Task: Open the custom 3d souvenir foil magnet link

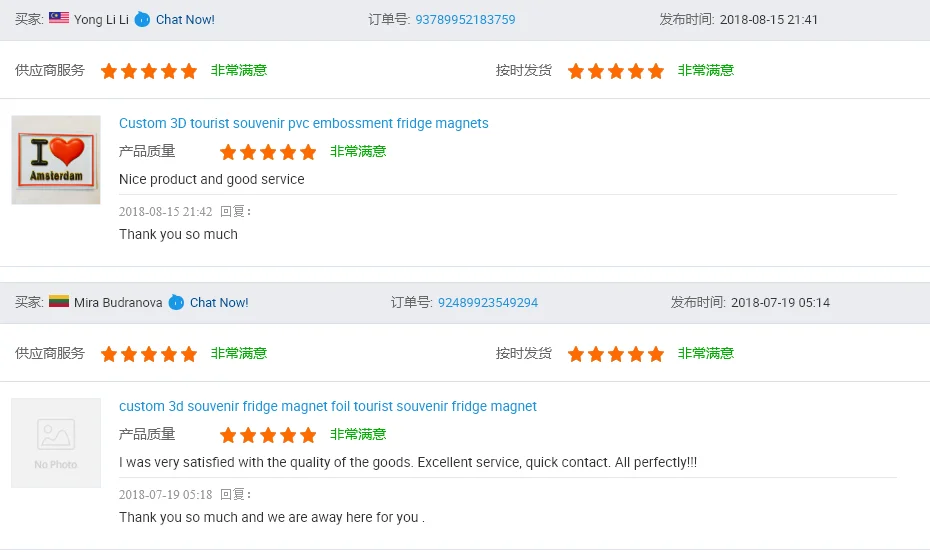Action: 327,406
